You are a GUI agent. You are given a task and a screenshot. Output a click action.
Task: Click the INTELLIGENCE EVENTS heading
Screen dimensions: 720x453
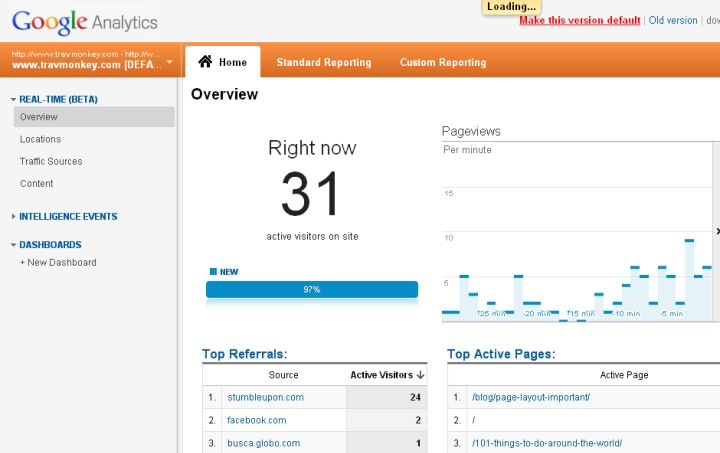(x=68, y=216)
